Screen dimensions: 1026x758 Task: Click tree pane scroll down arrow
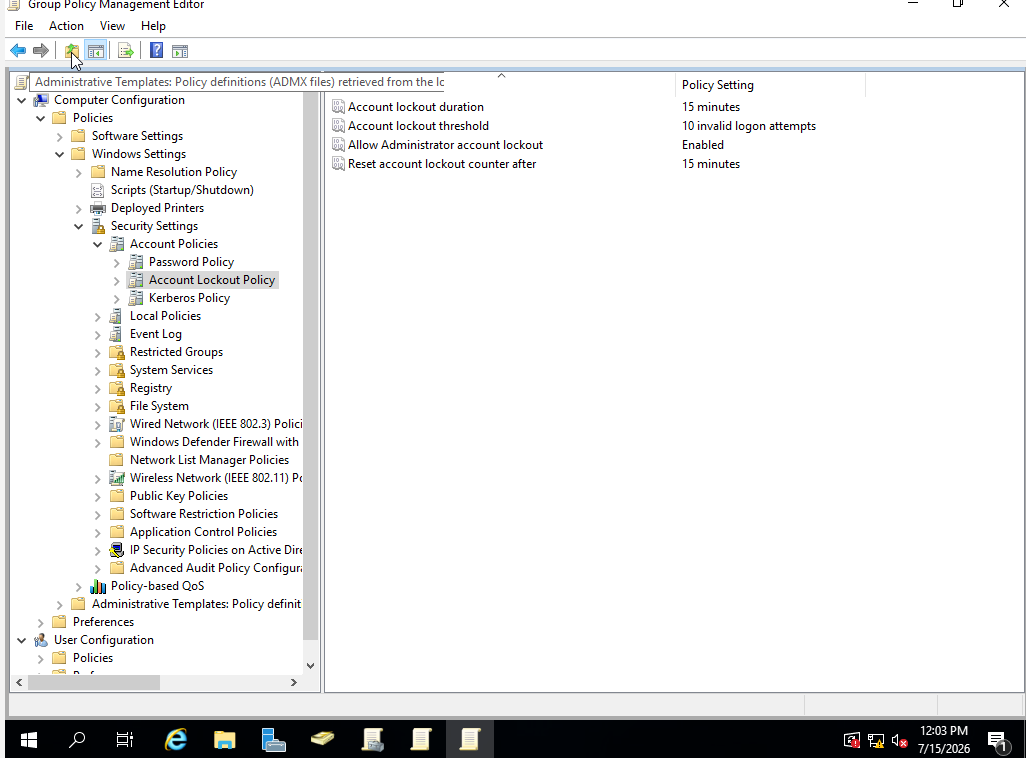(311, 666)
